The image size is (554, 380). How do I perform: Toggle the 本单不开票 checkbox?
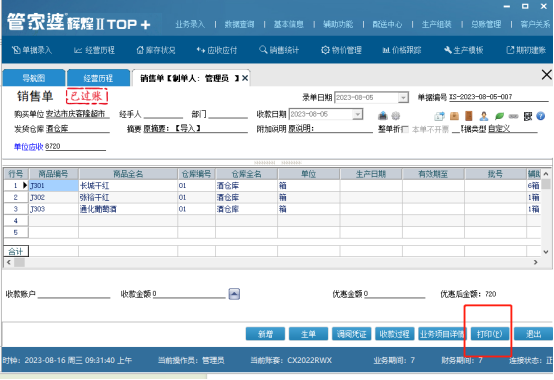pos(406,129)
